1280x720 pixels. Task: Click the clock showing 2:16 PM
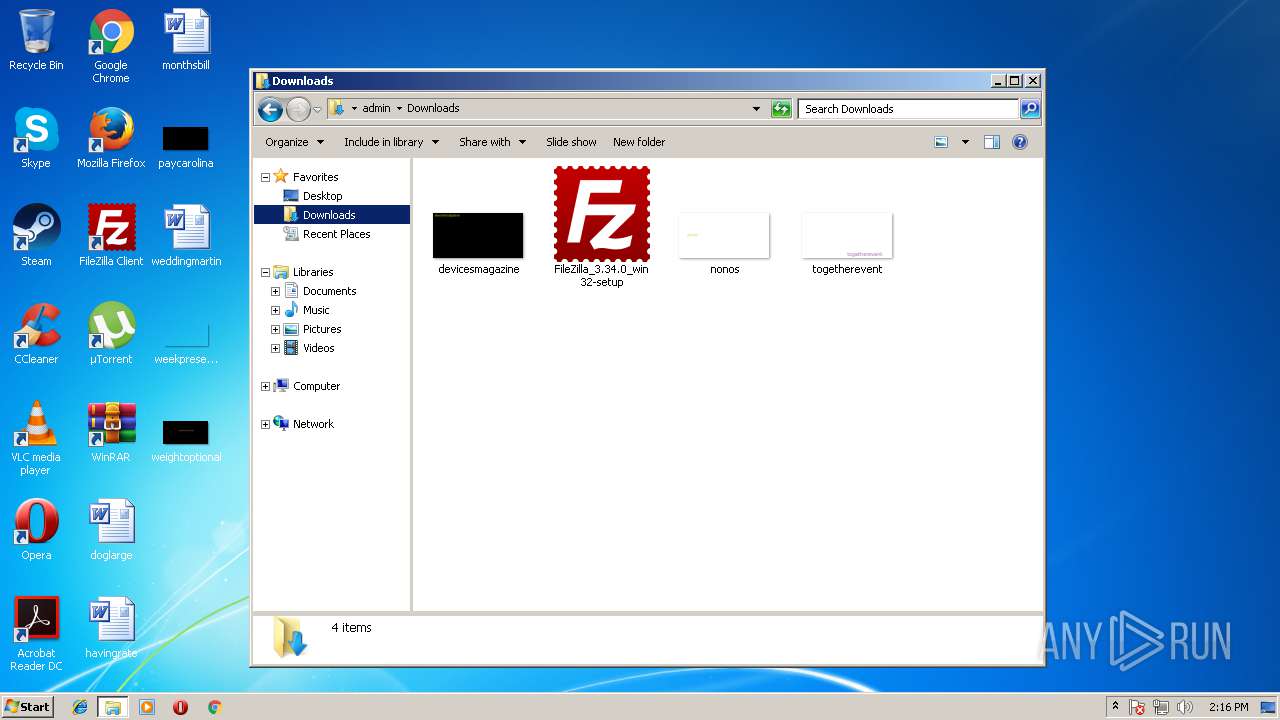pos(1228,707)
